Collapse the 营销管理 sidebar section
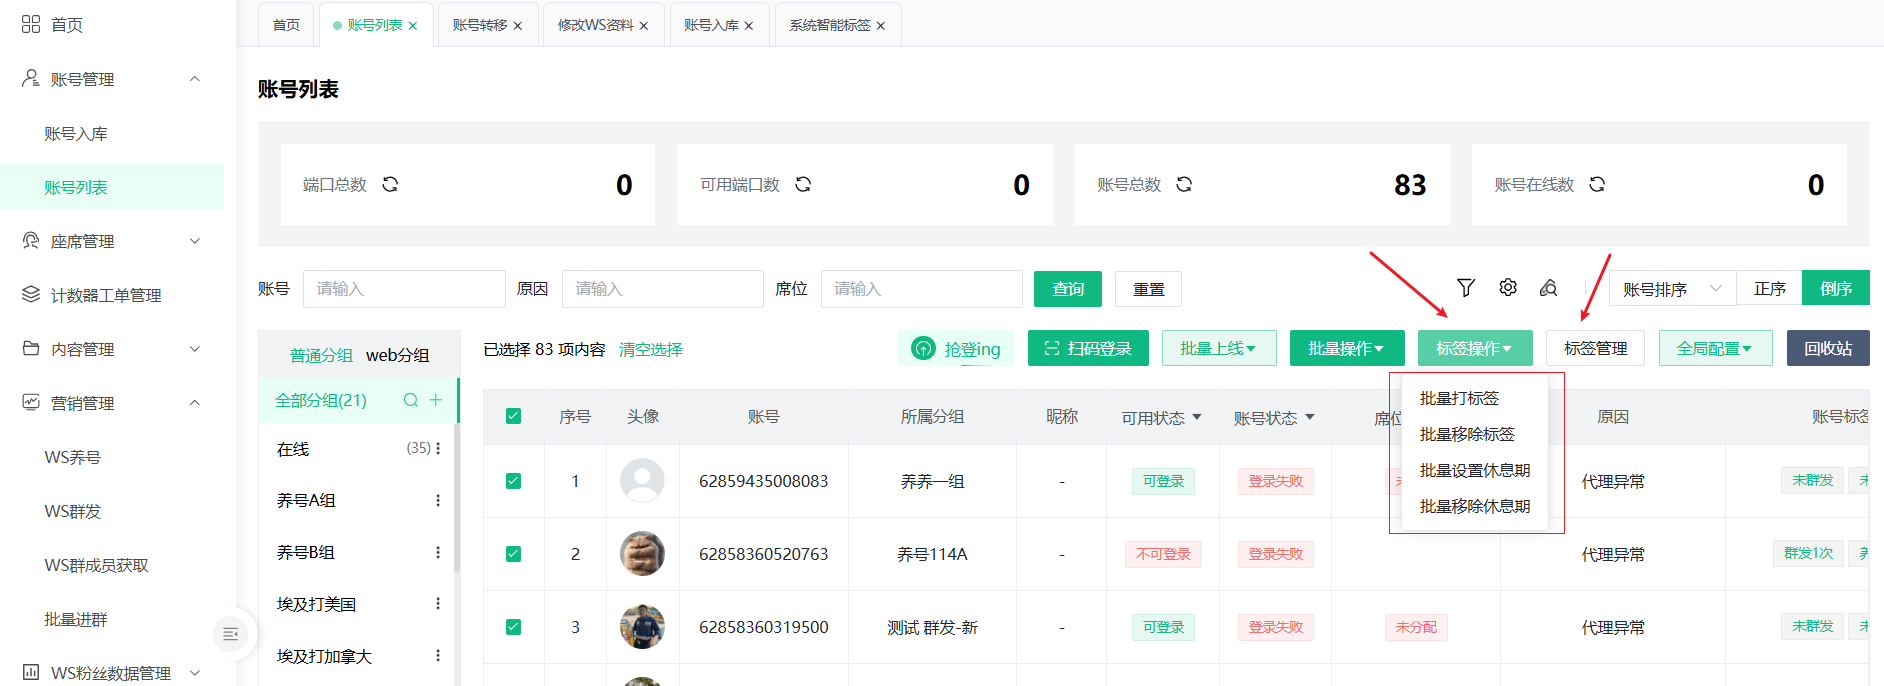This screenshot has width=1884, height=686. [x=195, y=402]
